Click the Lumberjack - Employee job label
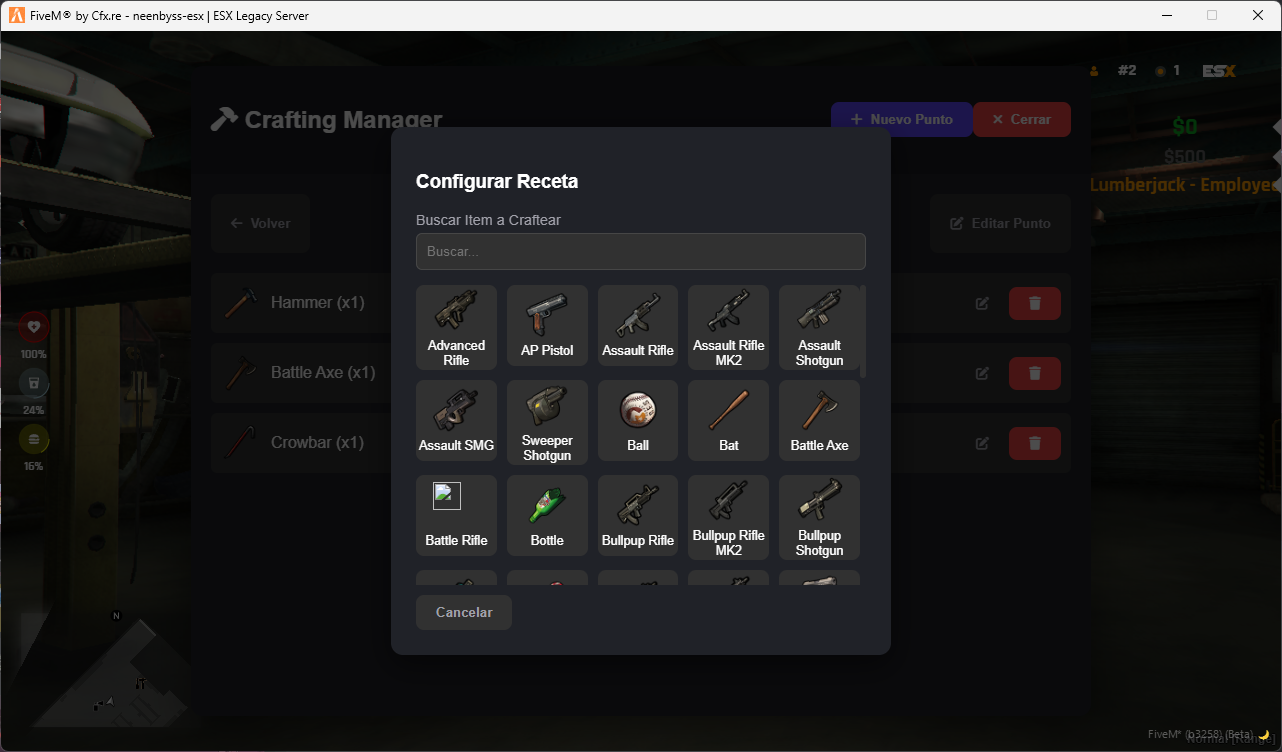 point(1185,185)
